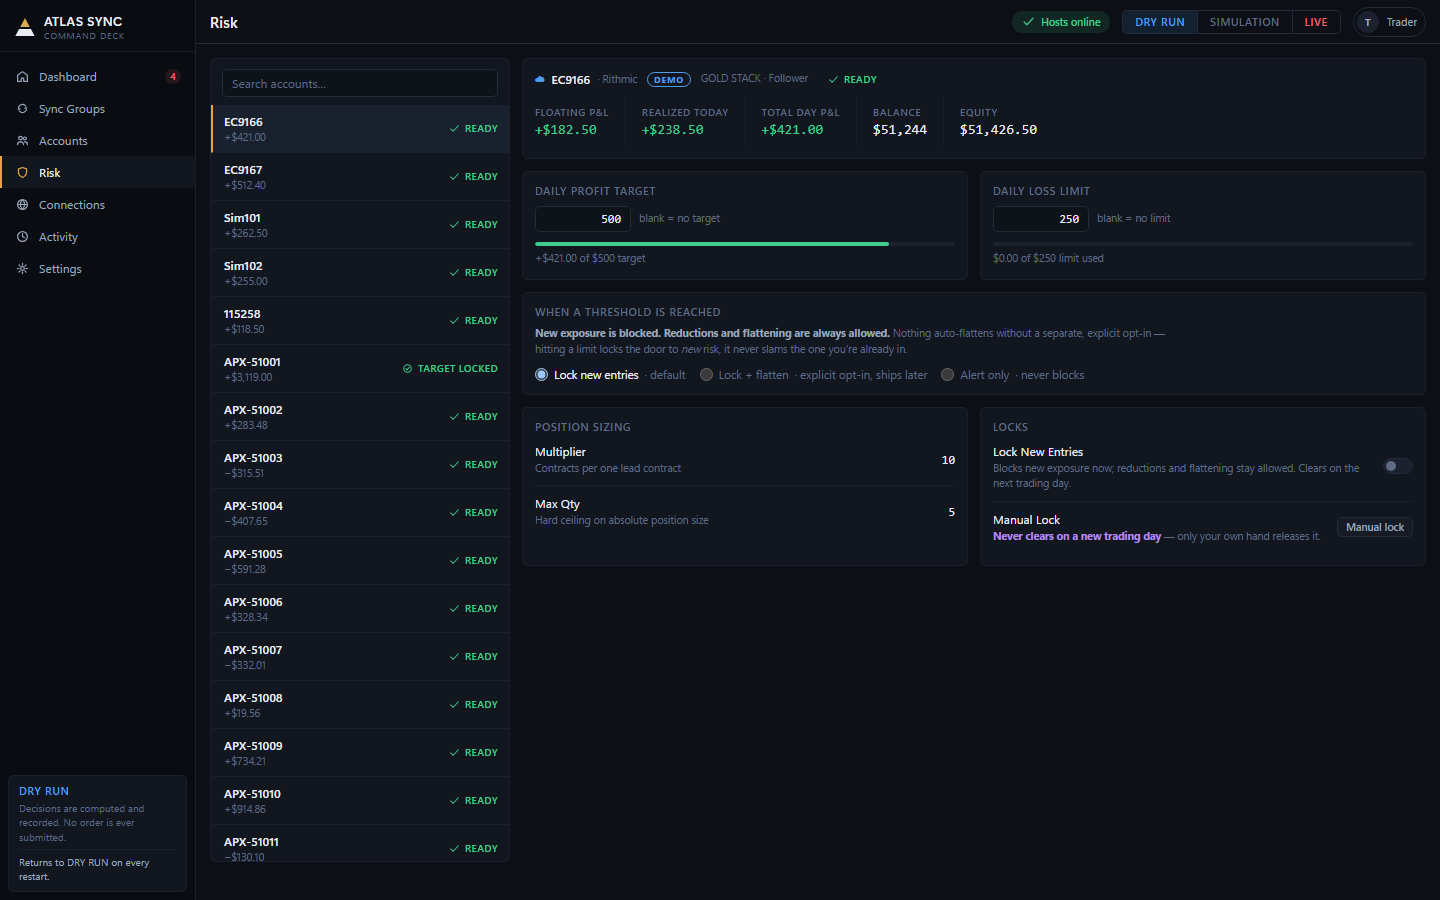Select the APX-51009 account row
1440x900 pixels.
[360, 753]
